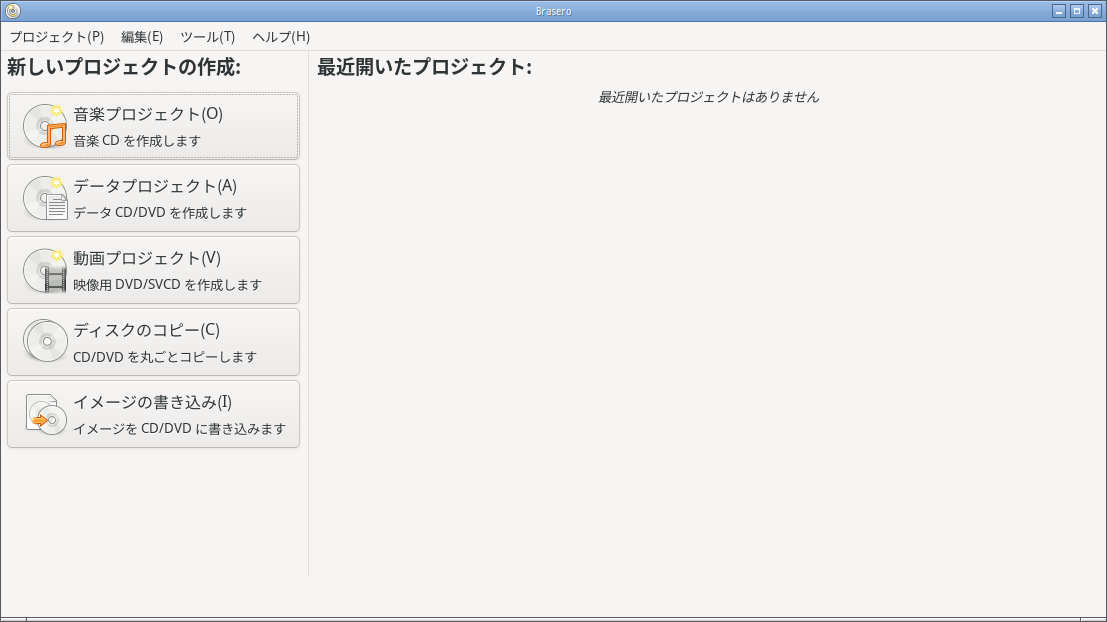The width and height of the screenshot is (1107, 622).
Task: Maximize the Brasero window
Action: pos(1077,11)
